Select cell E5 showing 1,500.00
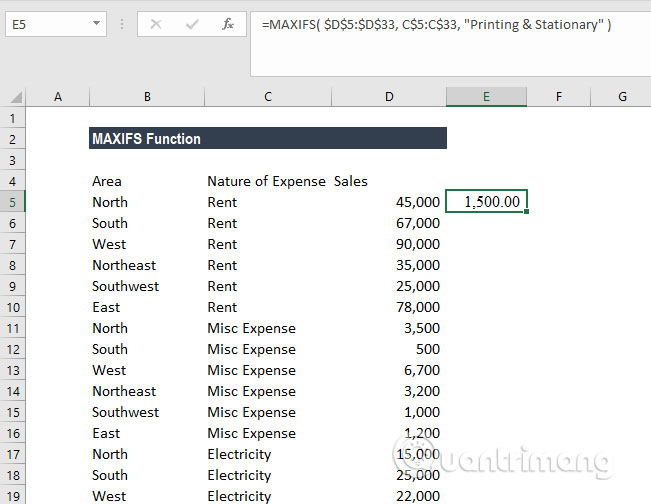 (486, 202)
